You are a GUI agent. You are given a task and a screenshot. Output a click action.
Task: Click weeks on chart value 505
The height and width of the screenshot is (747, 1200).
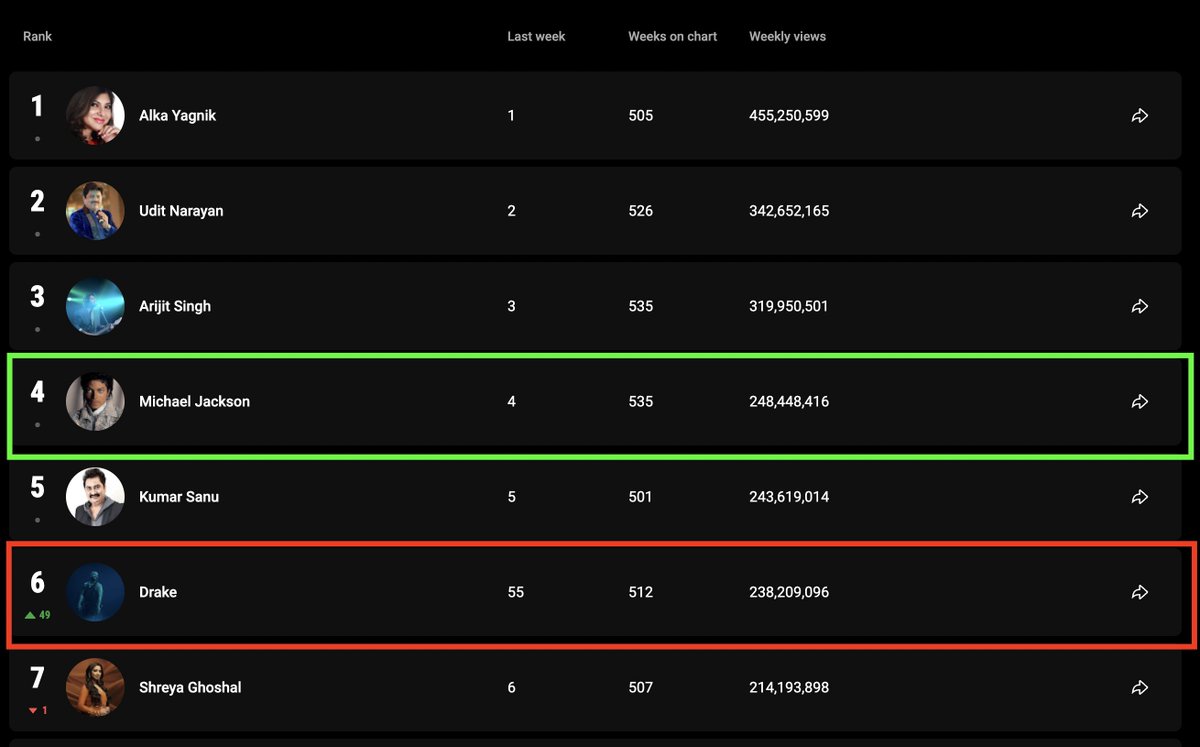(641, 116)
